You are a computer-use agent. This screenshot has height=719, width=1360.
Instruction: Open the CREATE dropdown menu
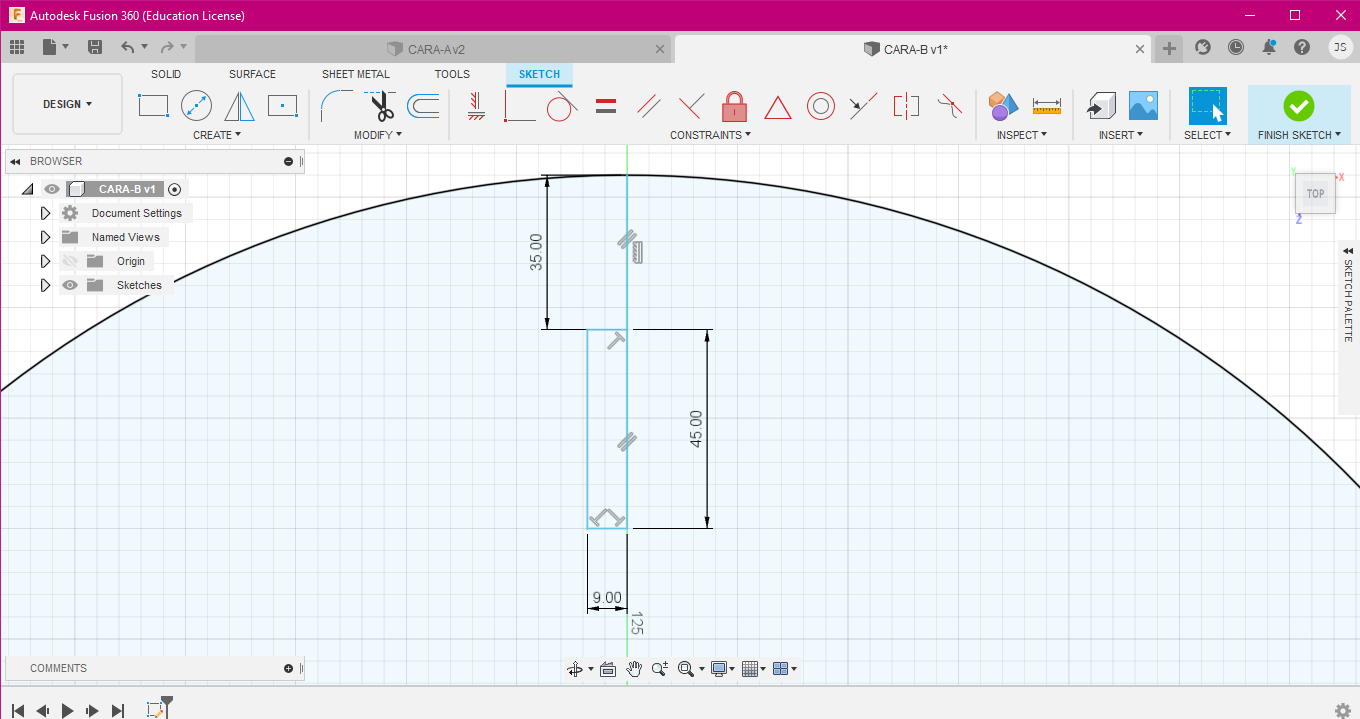click(x=217, y=135)
